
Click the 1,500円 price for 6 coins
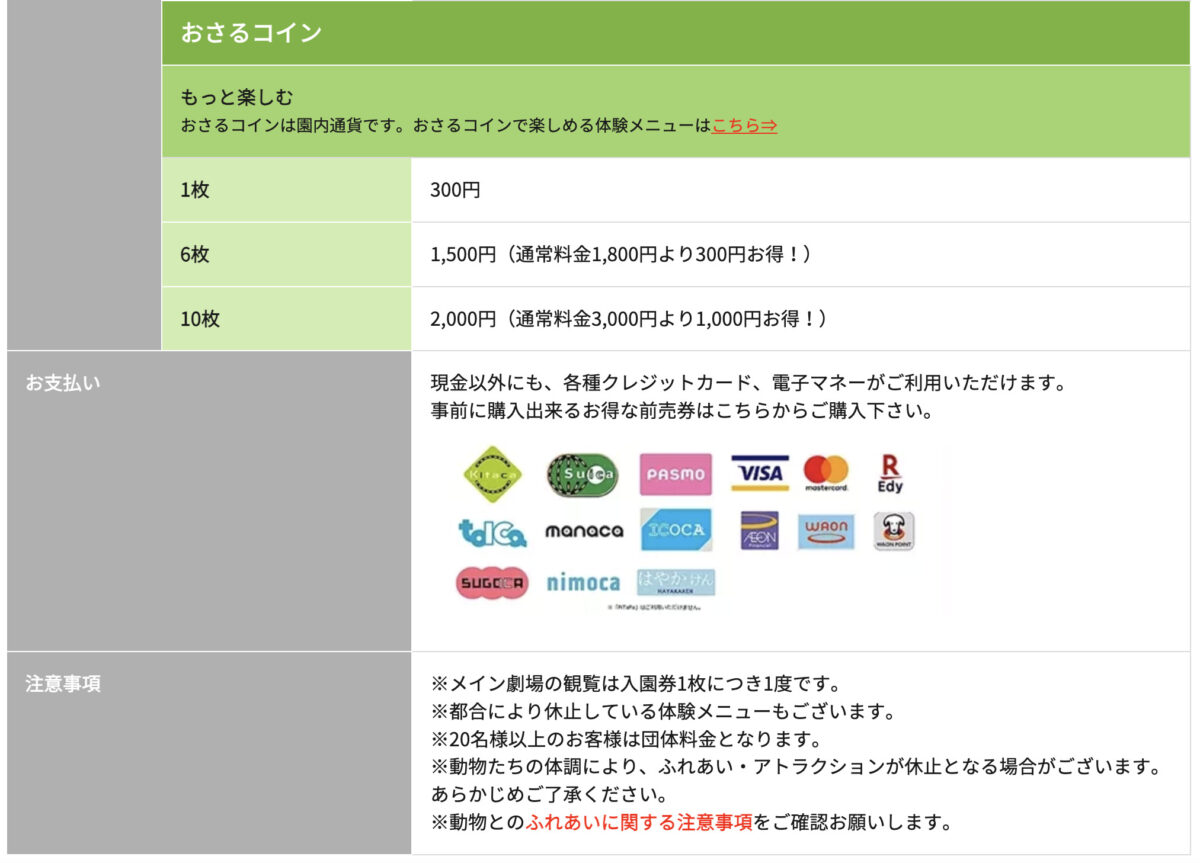[463, 255]
